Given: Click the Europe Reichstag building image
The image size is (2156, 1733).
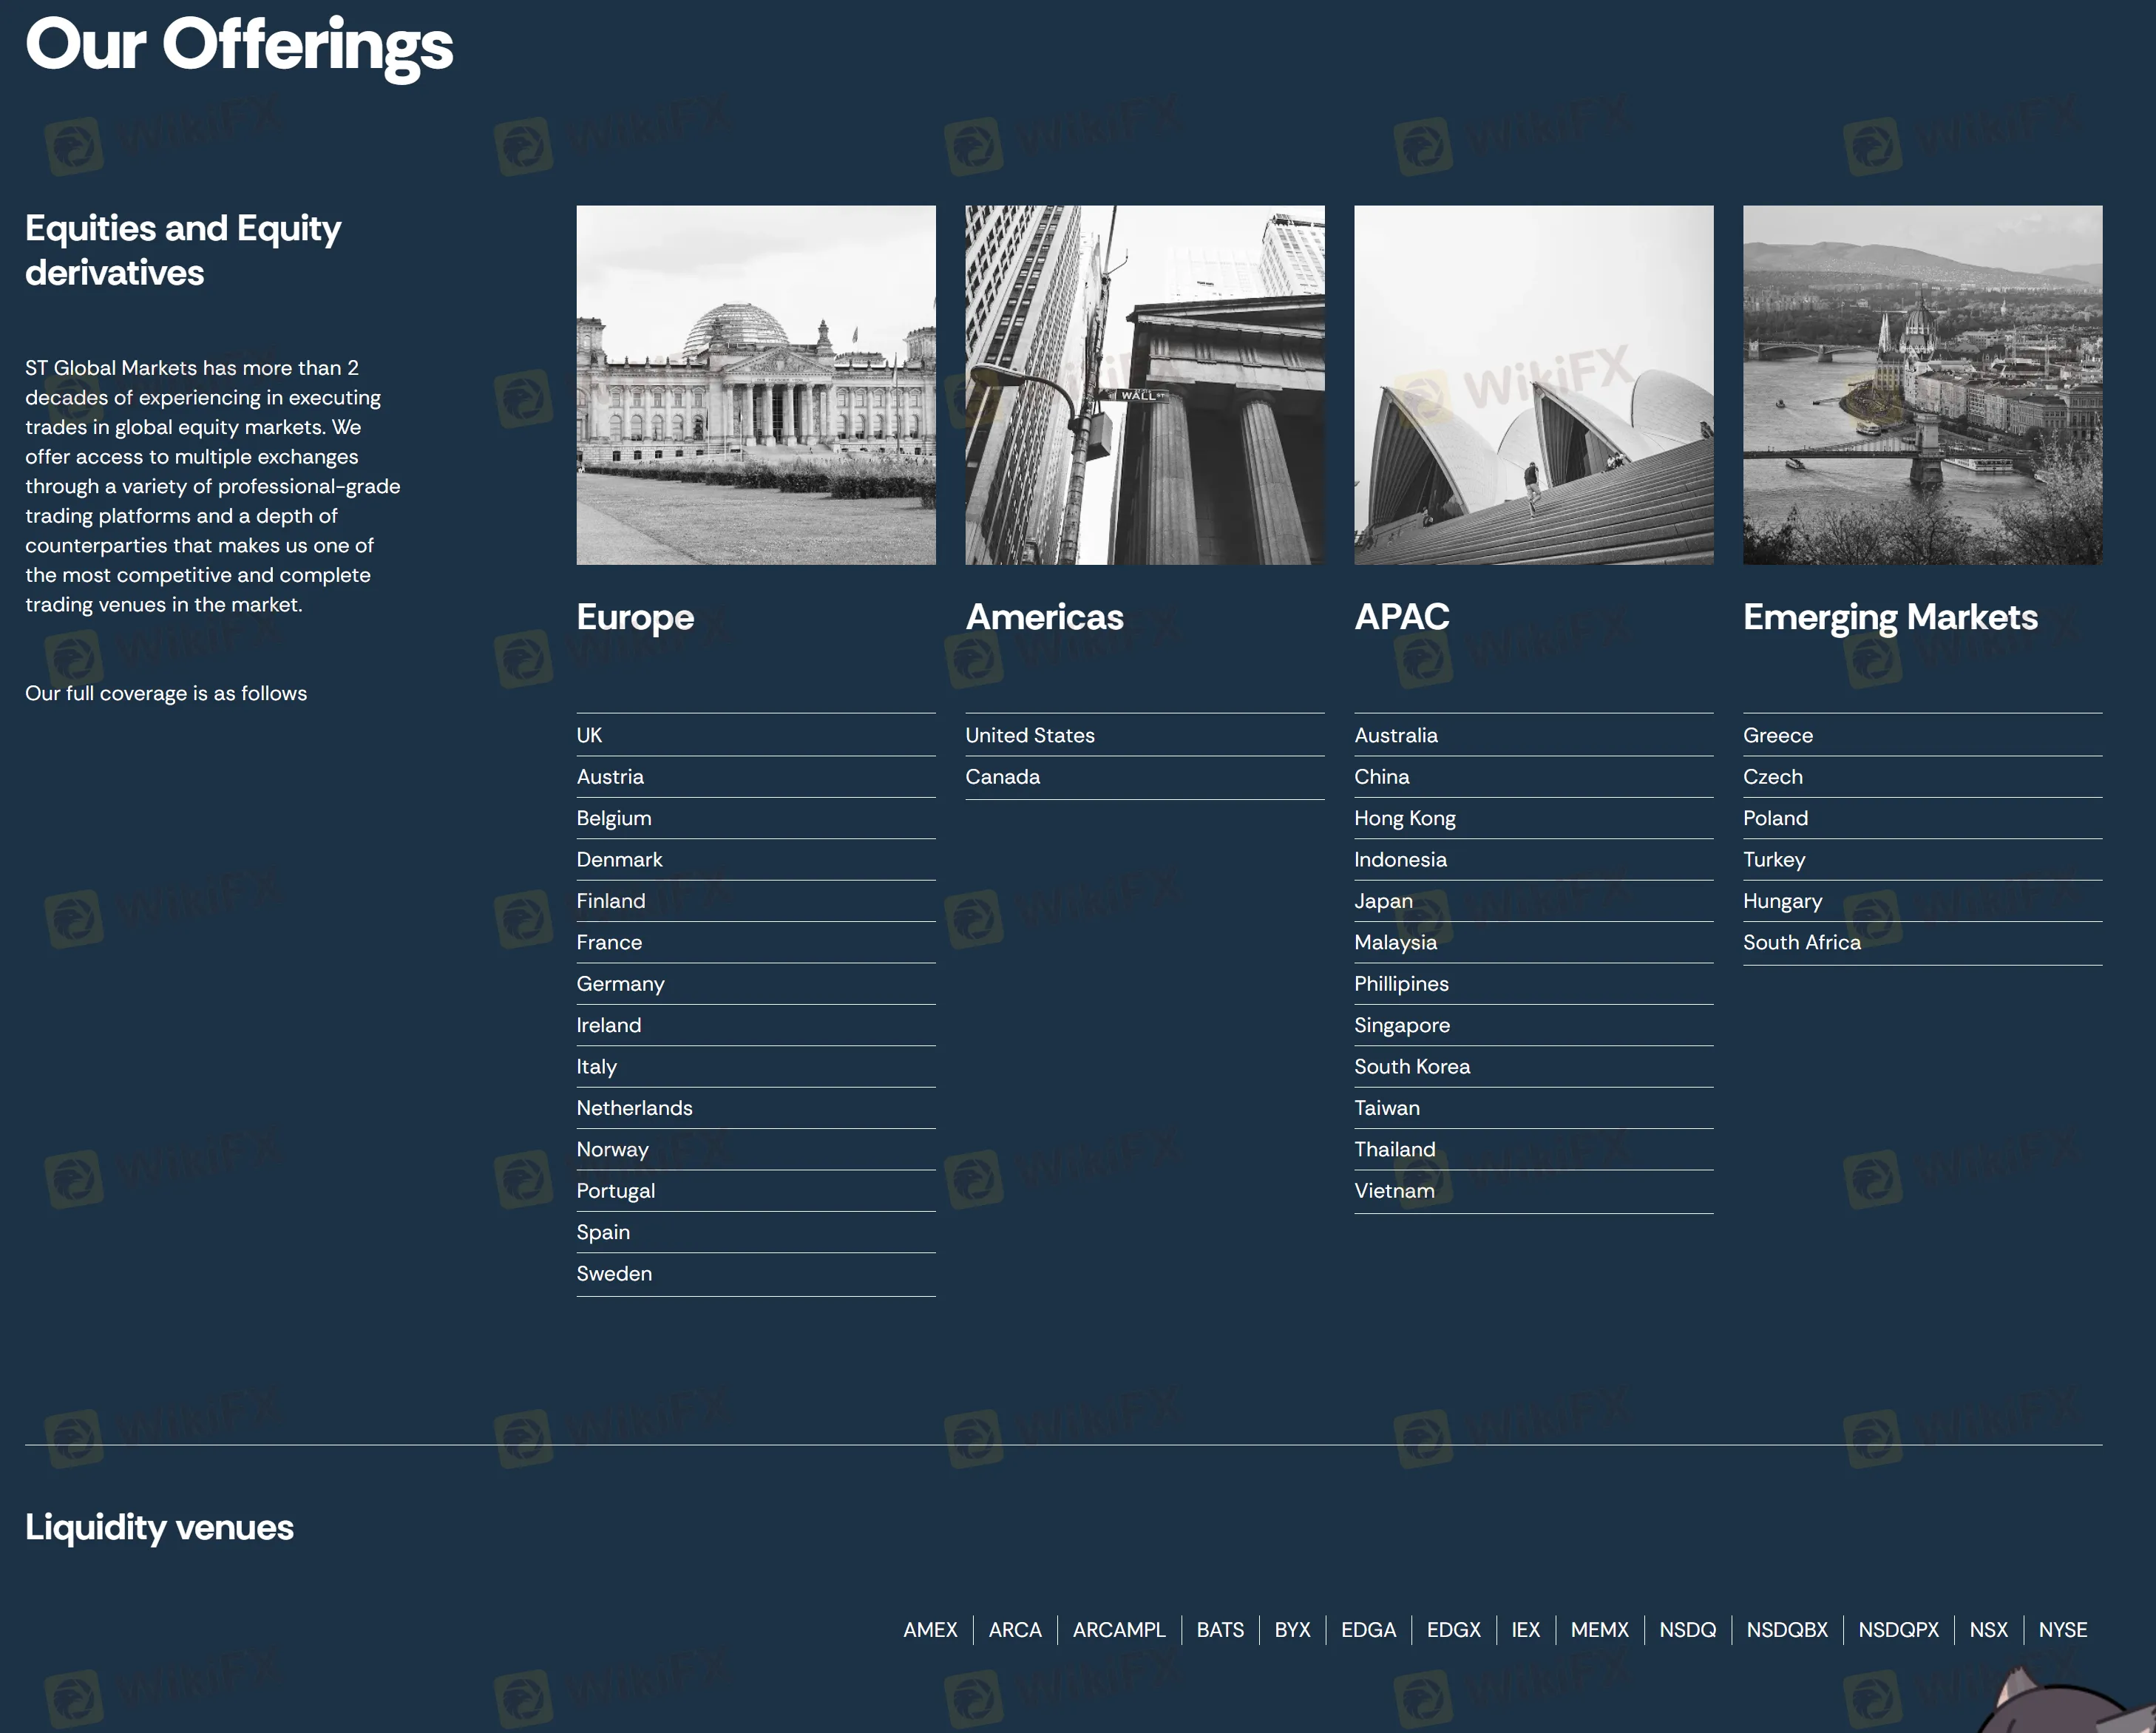Looking at the screenshot, I should 755,385.
